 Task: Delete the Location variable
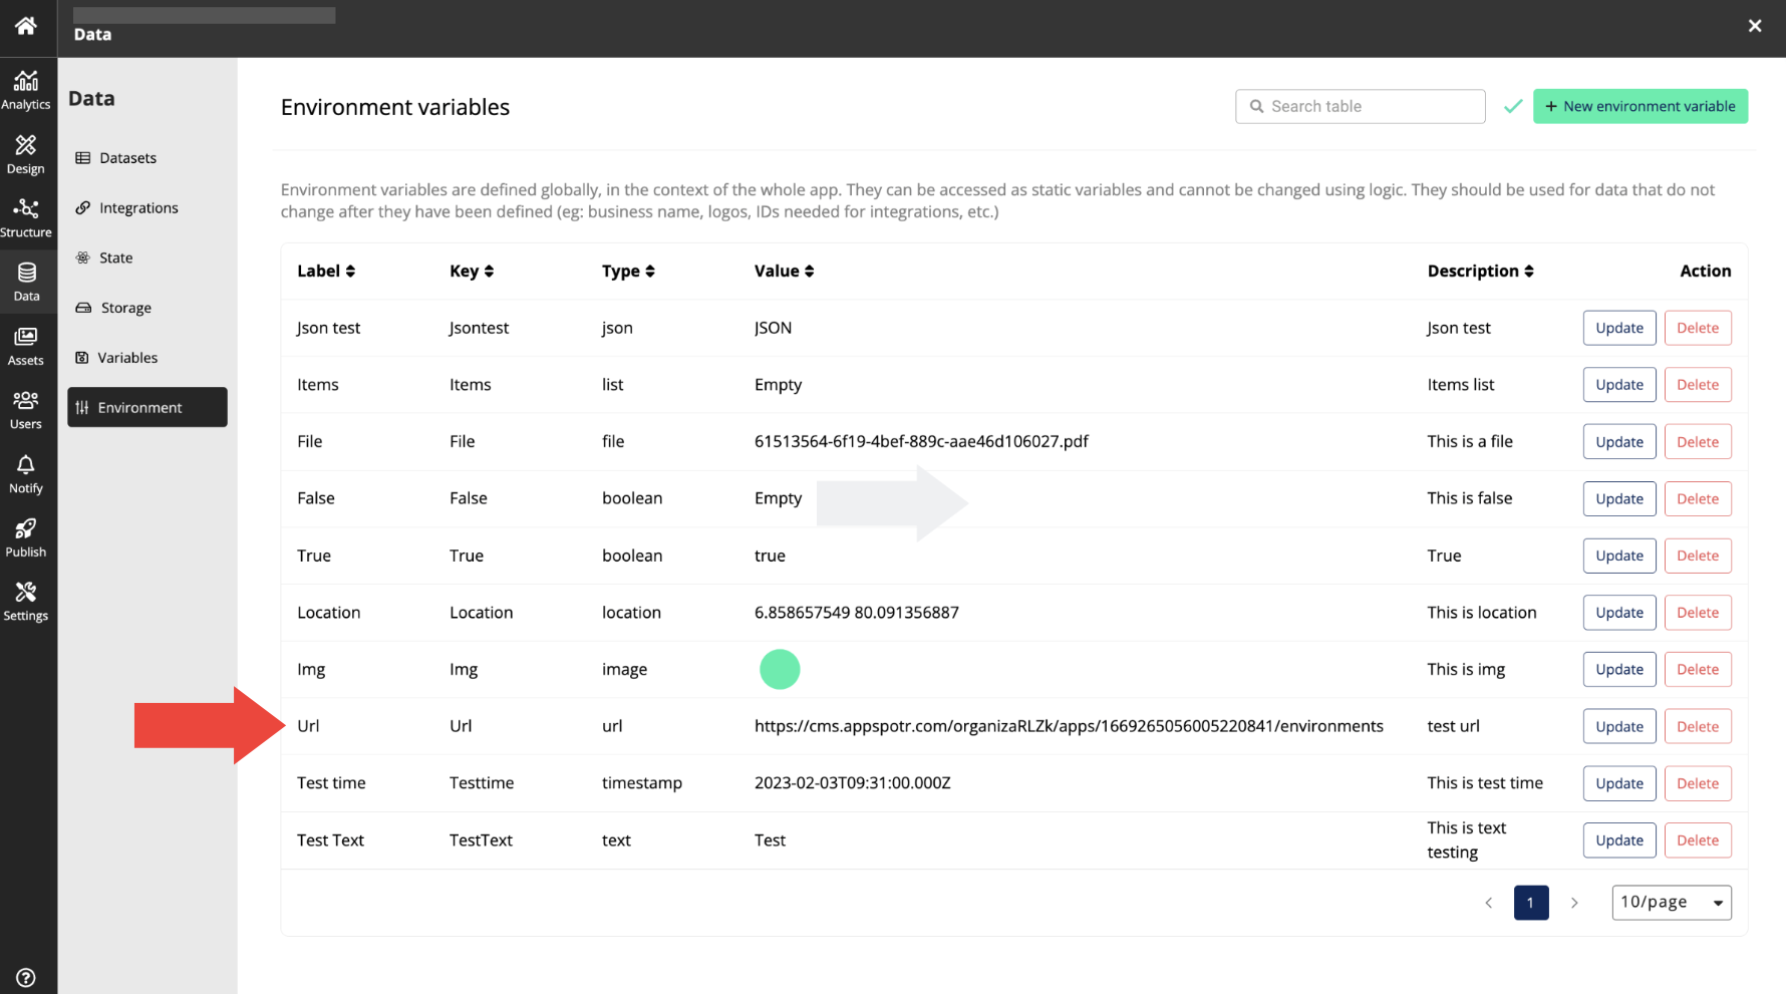click(1697, 613)
